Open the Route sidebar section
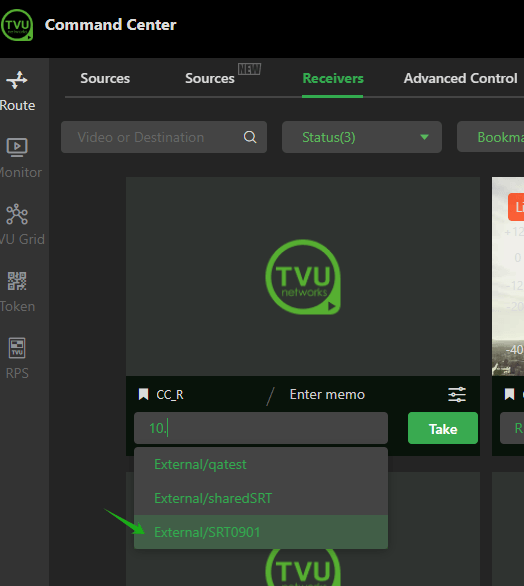Viewport: 524px width, 586px height. point(17,91)
